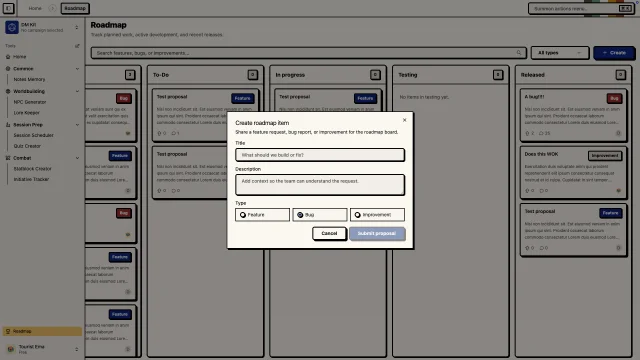Open Statblock Creator in sidebar
640x360 pixels.
[33, 169]
